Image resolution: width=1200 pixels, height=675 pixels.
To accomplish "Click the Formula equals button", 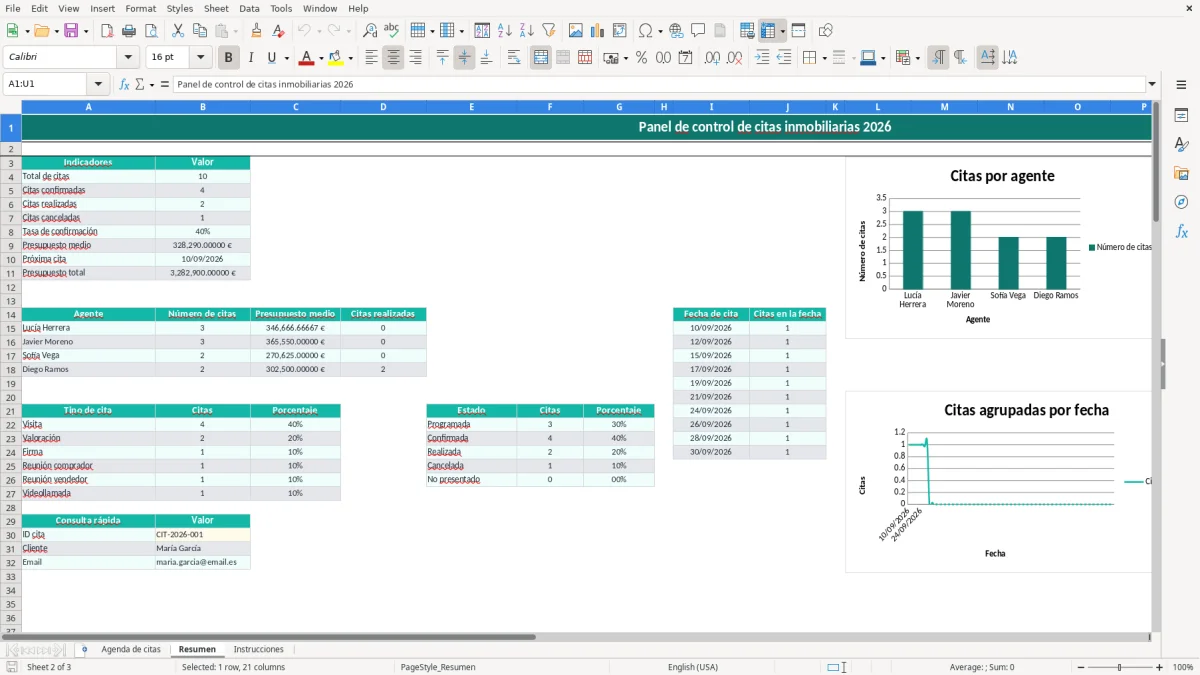I will tap(165, 84).
